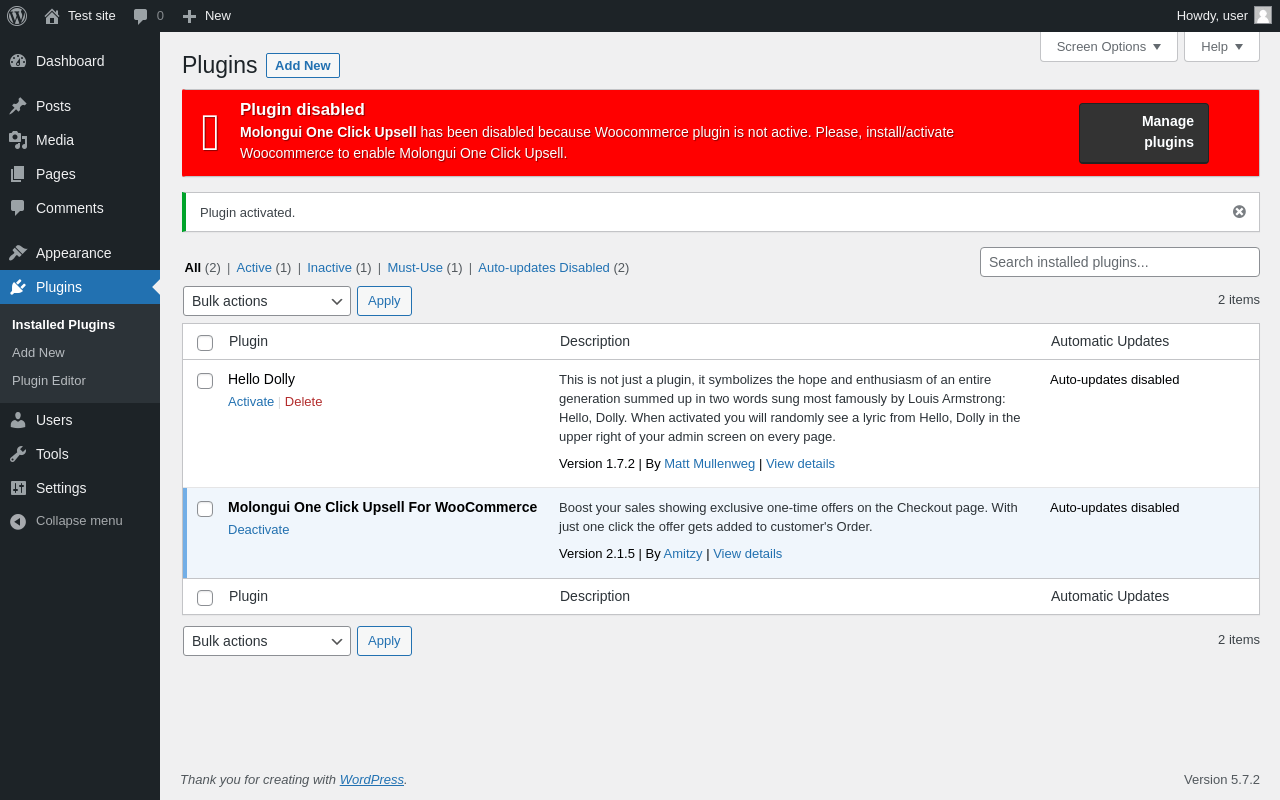The image size is (1280, 800).
Task: Open Matt Mullenweg author link
Action: click(x=710, y=464)
